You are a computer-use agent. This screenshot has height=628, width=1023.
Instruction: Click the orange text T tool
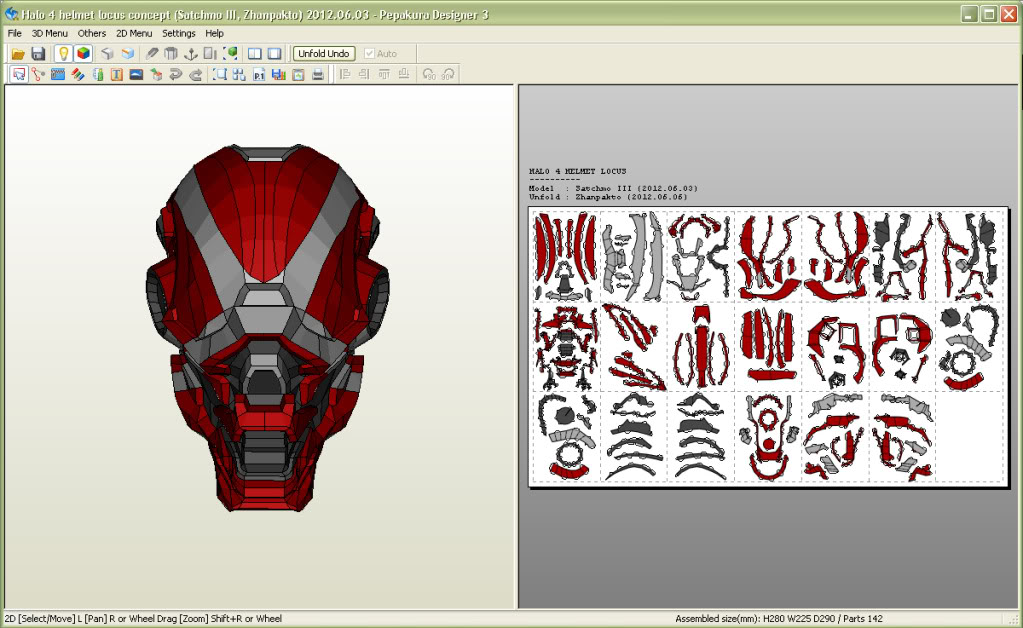116,74
